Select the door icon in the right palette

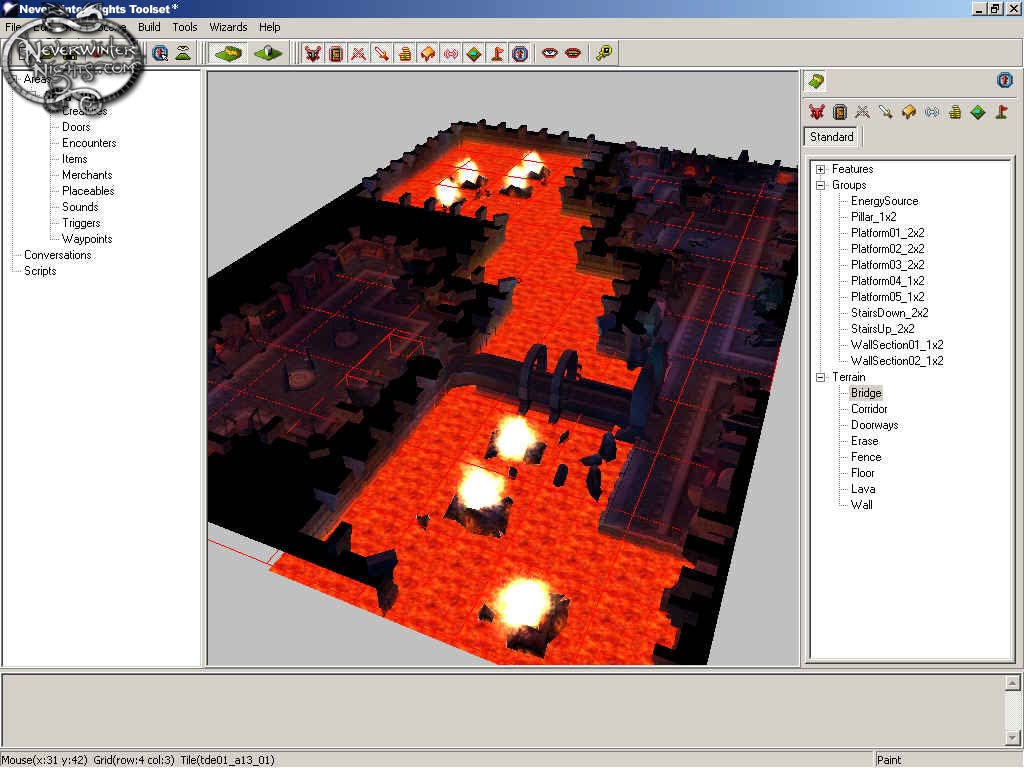(840, 112)
